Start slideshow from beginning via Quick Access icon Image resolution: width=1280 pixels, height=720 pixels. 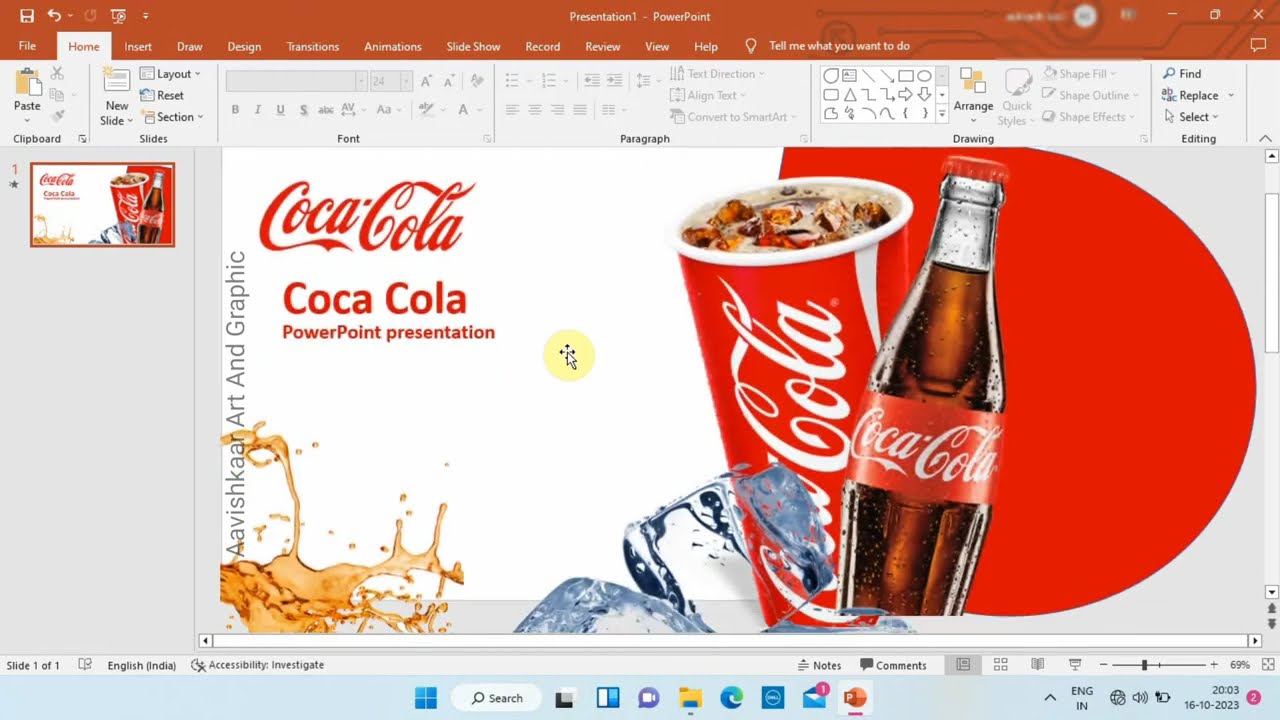click(x=119, y=16)
